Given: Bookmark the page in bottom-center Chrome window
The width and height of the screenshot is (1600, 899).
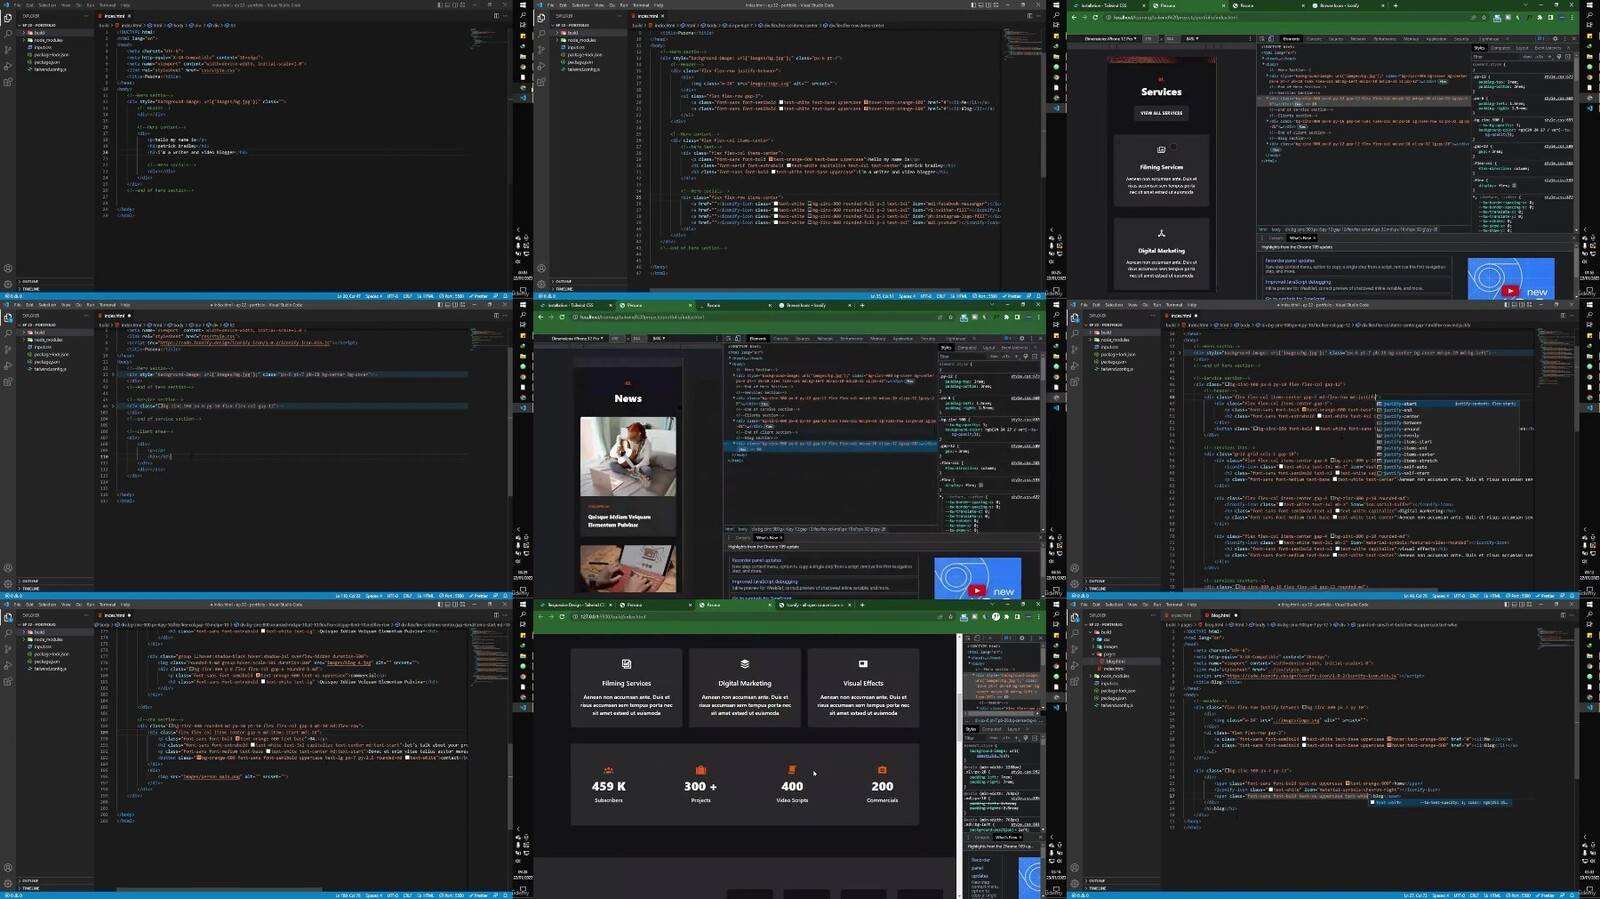Looking at the screenshot, I should point(951,617).
